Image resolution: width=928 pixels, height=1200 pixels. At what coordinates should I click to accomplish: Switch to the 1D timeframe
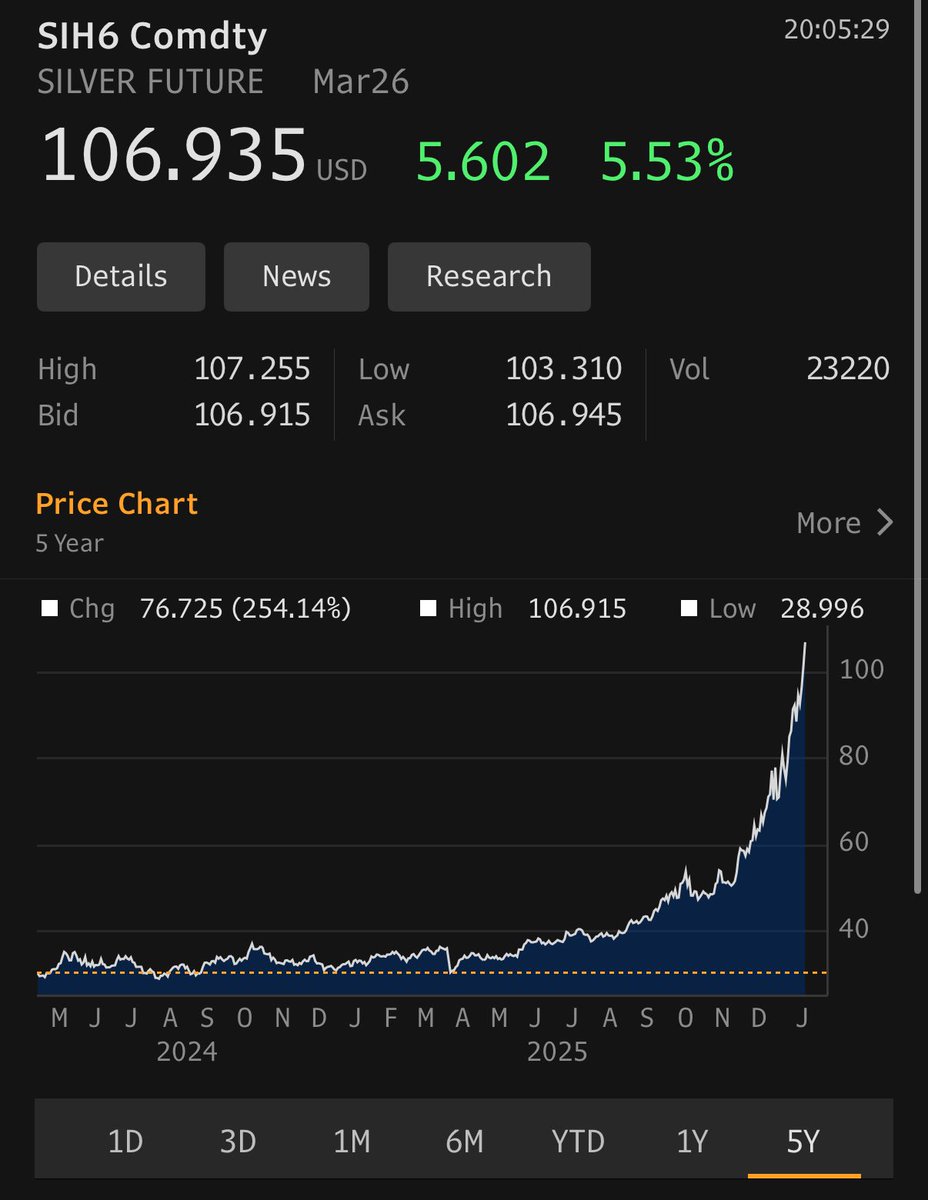125,1140
